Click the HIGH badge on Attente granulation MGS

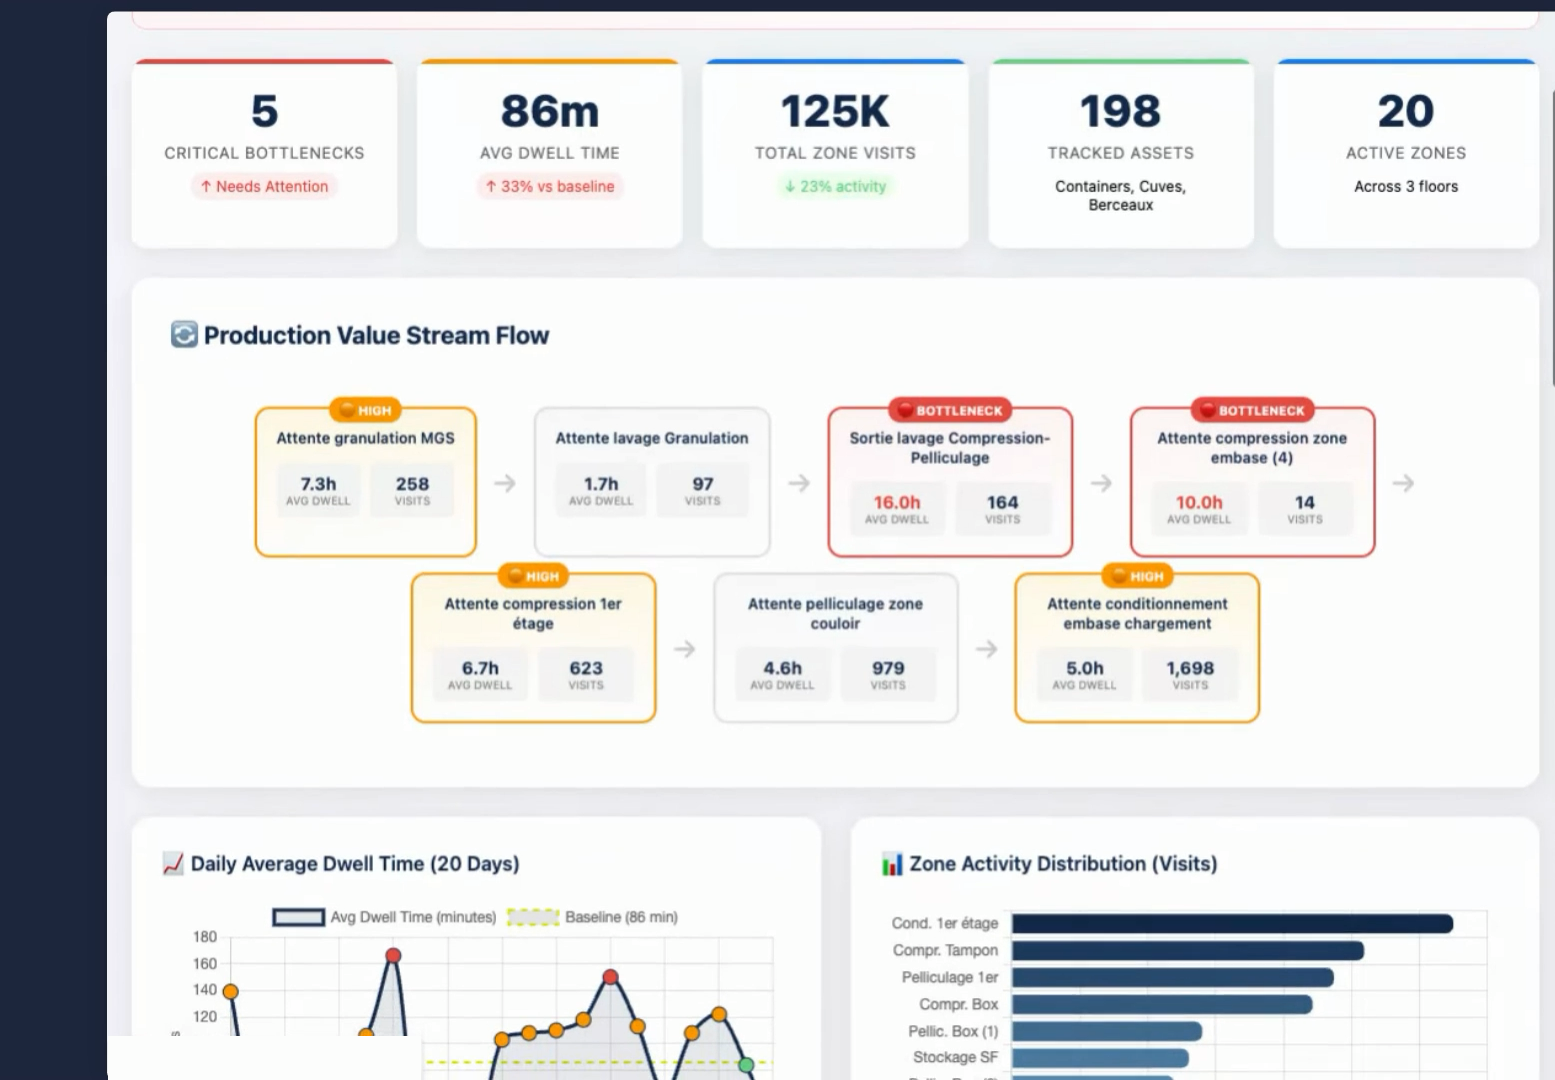coord(366,410)
